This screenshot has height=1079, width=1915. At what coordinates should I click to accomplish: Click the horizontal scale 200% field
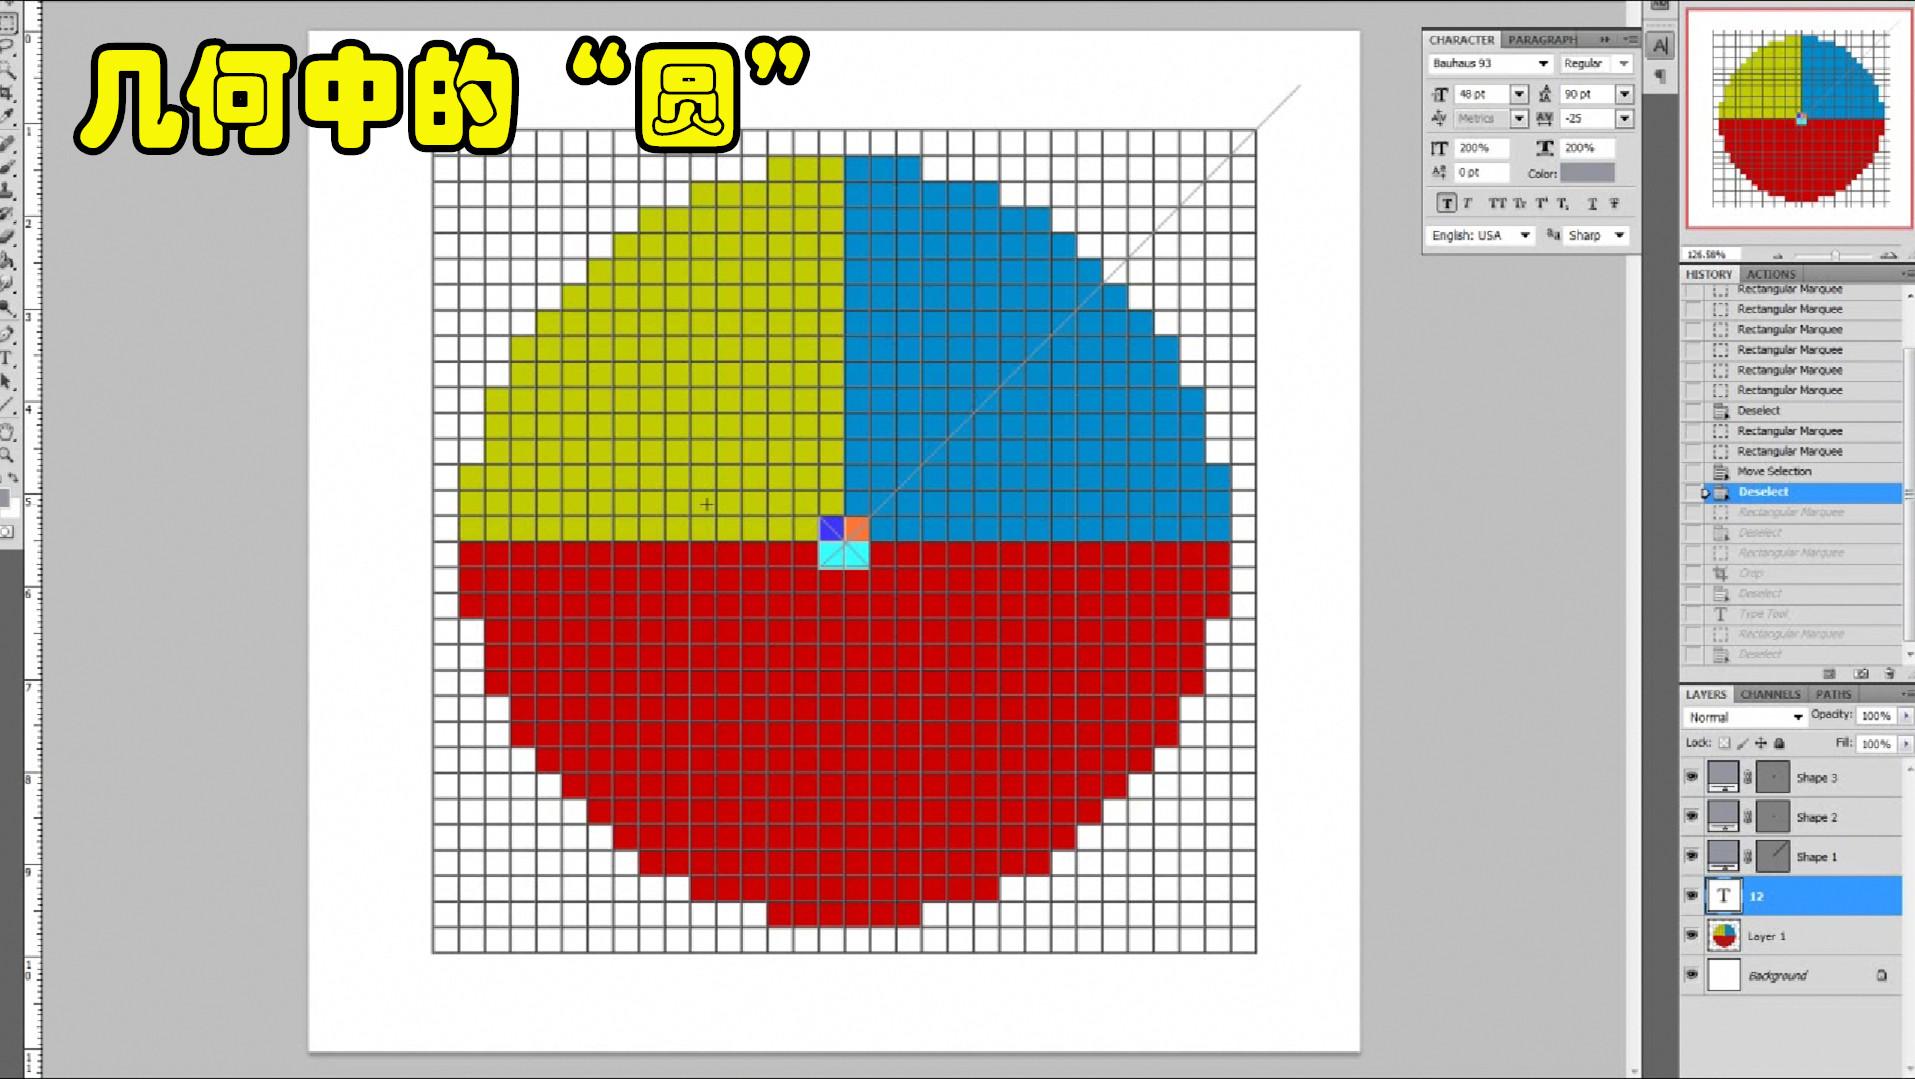coord(1588,148)
